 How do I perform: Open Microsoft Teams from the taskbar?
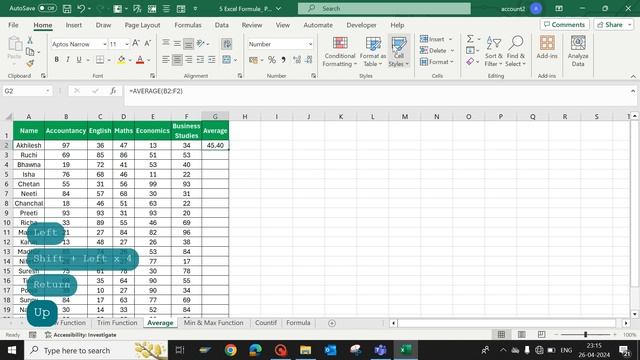(x=380, y=350)
